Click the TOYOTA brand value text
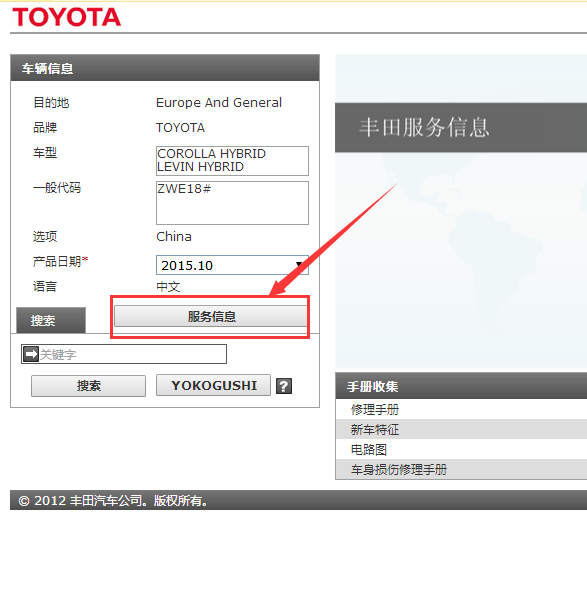This screenshot has width=587, height=591. pos(180,128)
